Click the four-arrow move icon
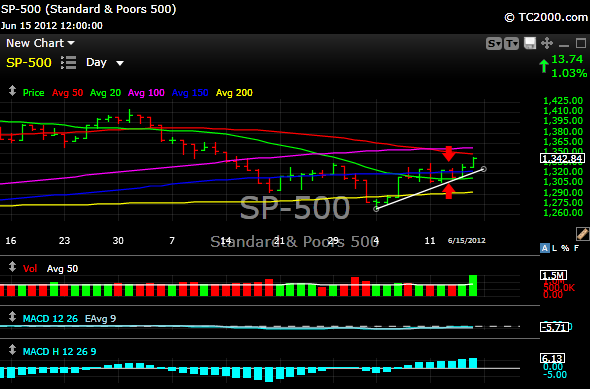The width and height of the screenshot is (590, 389). [x=547, y=43]
